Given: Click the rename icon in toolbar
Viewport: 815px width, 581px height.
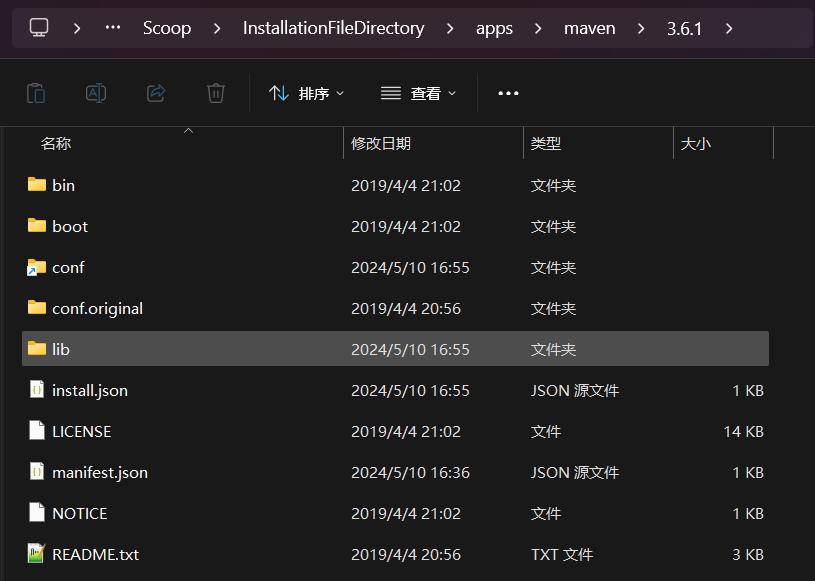Looking at the screenshot, I should click(96, 93).
